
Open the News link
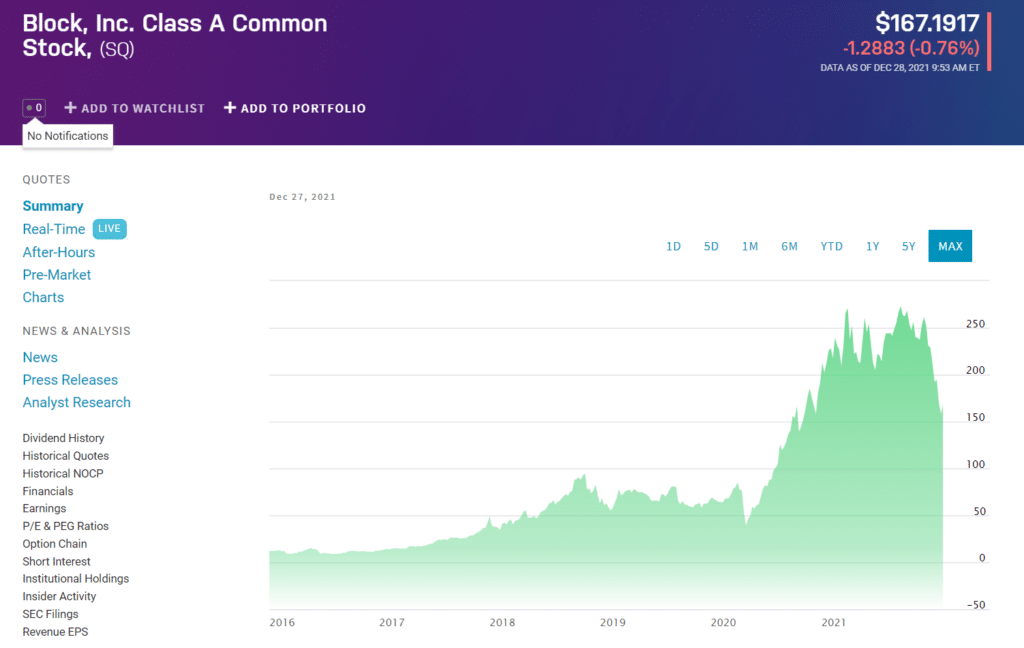tap(40, 357)
